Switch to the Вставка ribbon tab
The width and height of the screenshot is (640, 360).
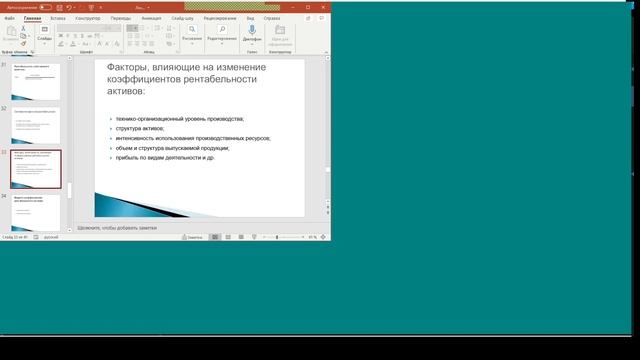58,18
